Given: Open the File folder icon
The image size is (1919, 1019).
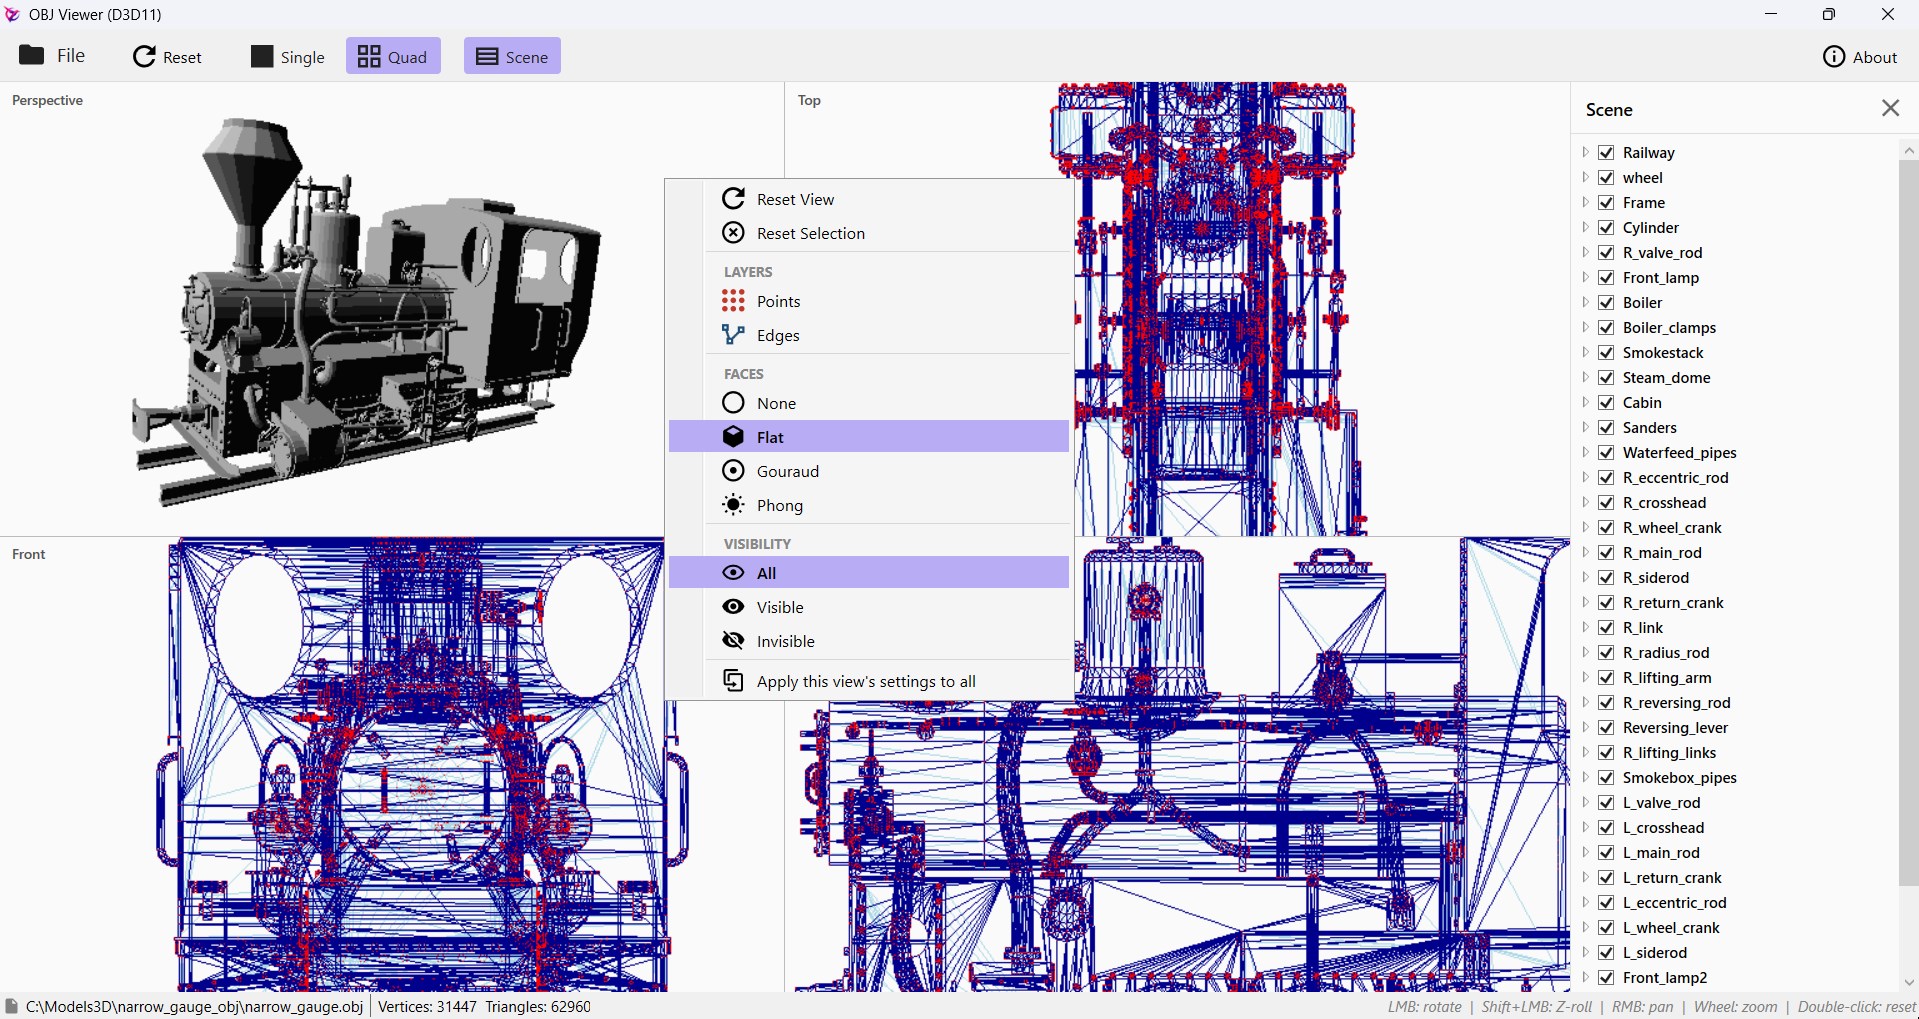Looking at the screenshot, I should coord(32,55).
